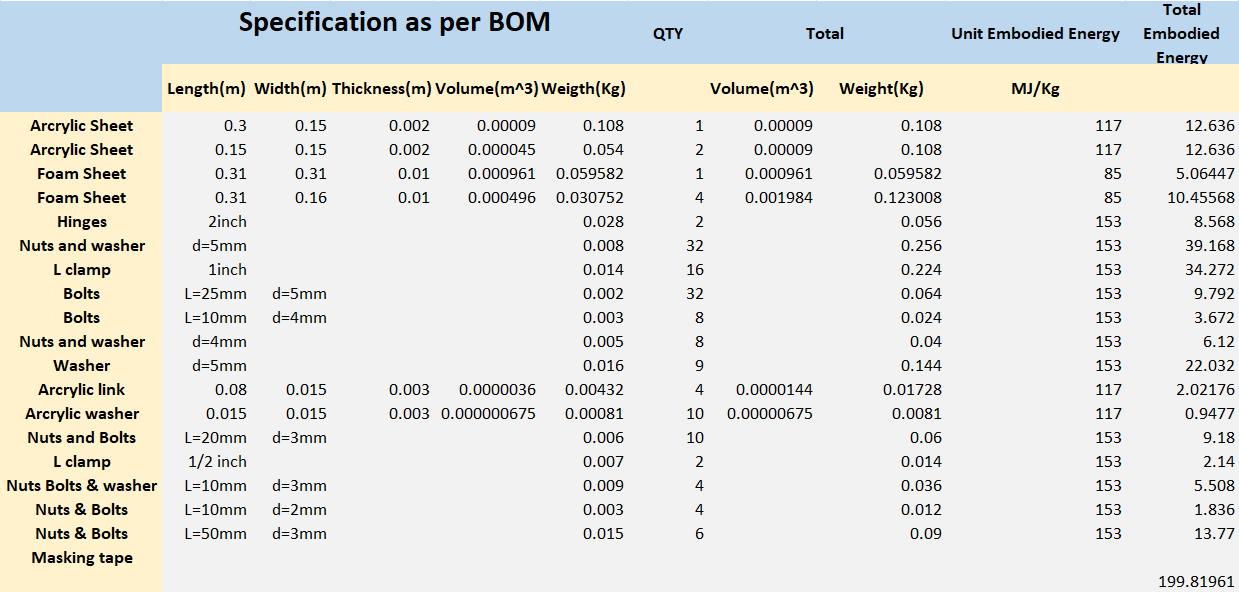The image size is (1239, 592).
Task: Click the 'Nuts Bolts & washer' row label
Action: coord(82,486)
